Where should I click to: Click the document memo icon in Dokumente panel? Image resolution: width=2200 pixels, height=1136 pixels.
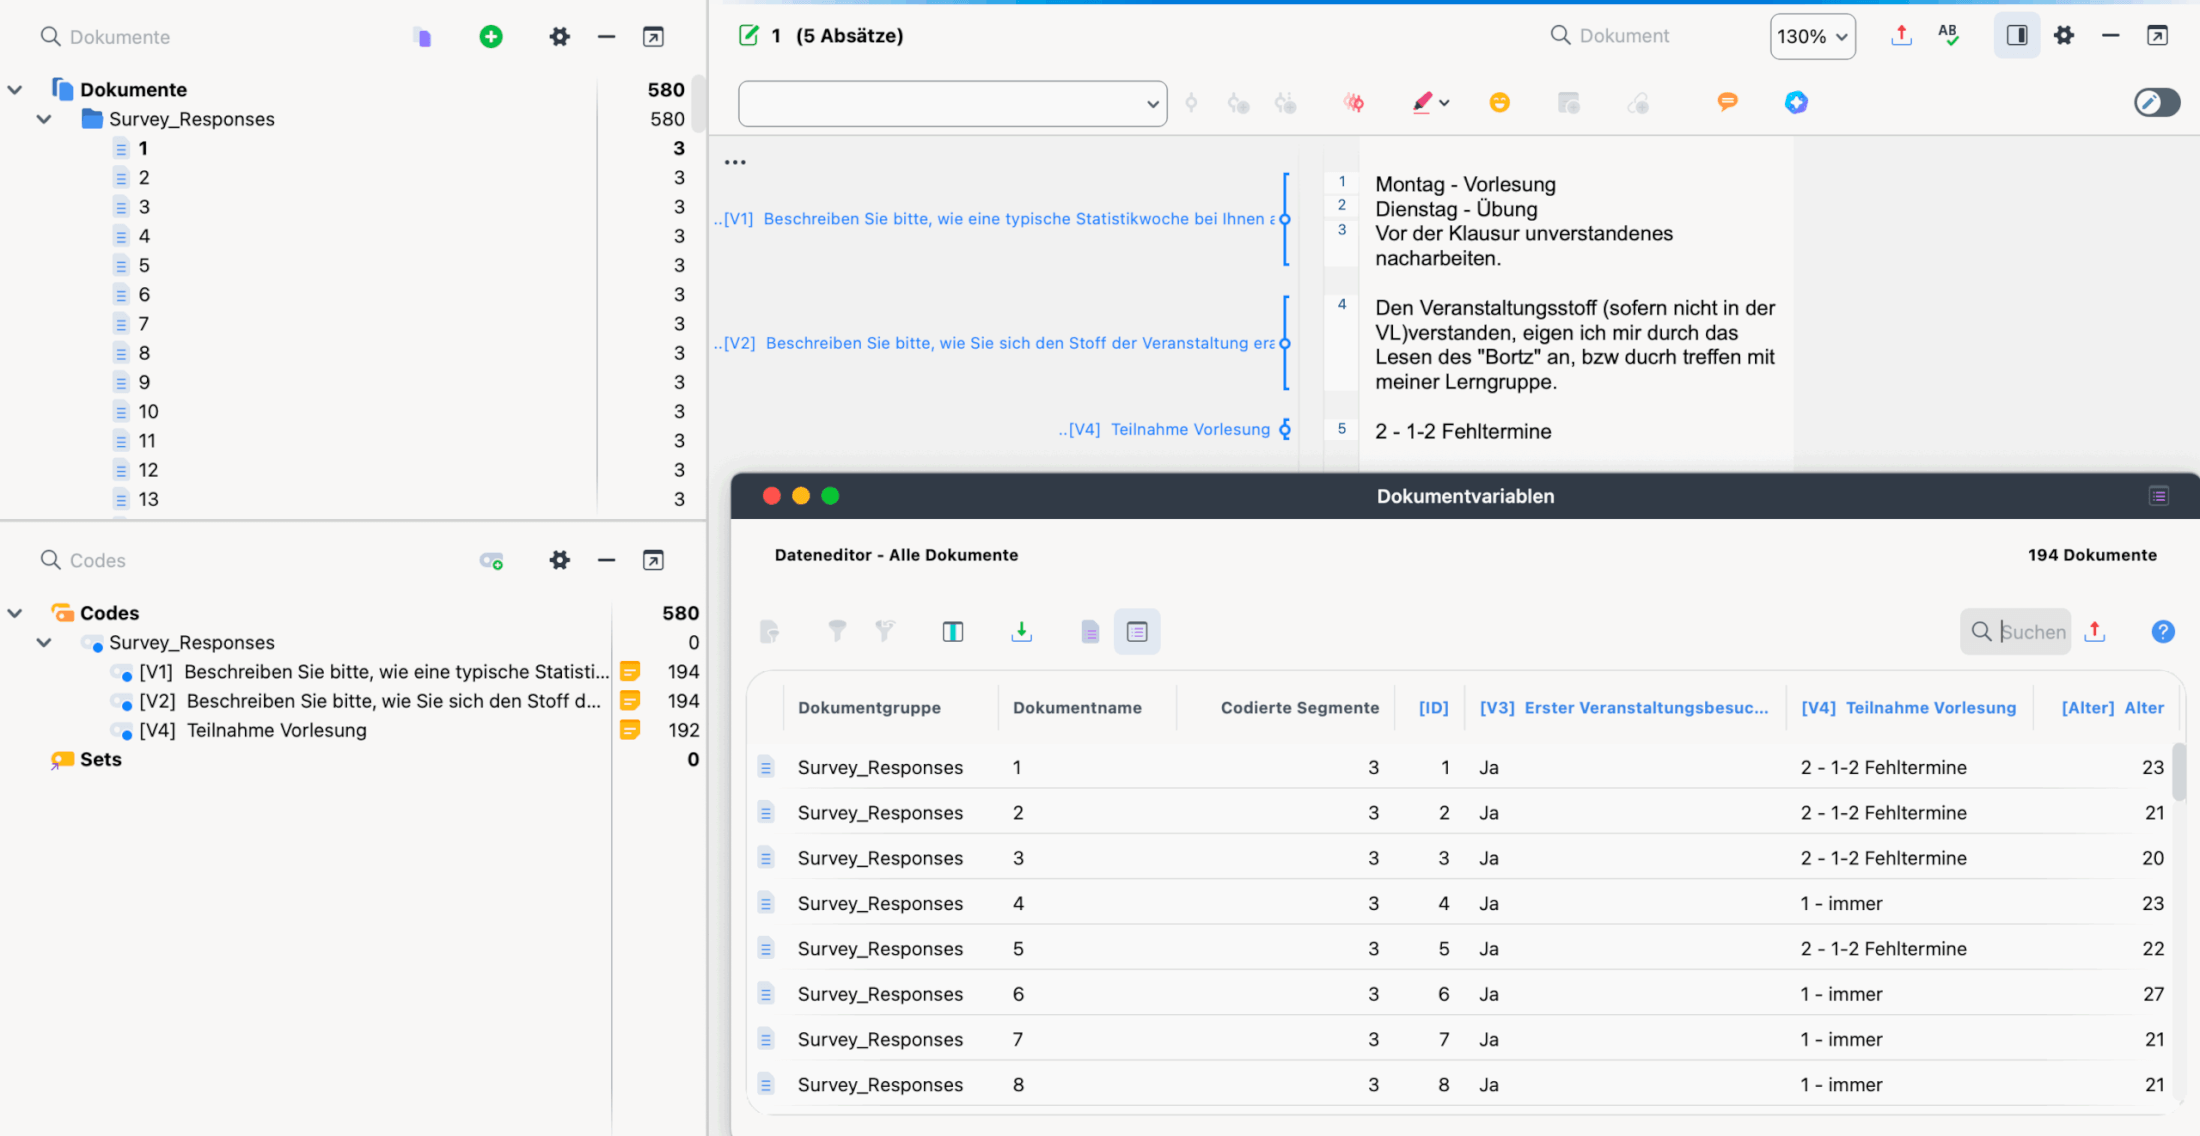(x=423, y=37)
